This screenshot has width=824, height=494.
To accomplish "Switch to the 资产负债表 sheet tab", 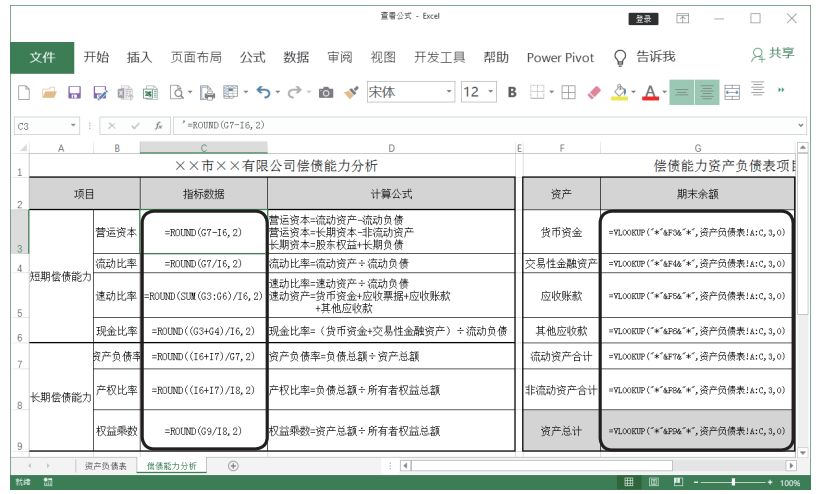I will click(105, 466).
